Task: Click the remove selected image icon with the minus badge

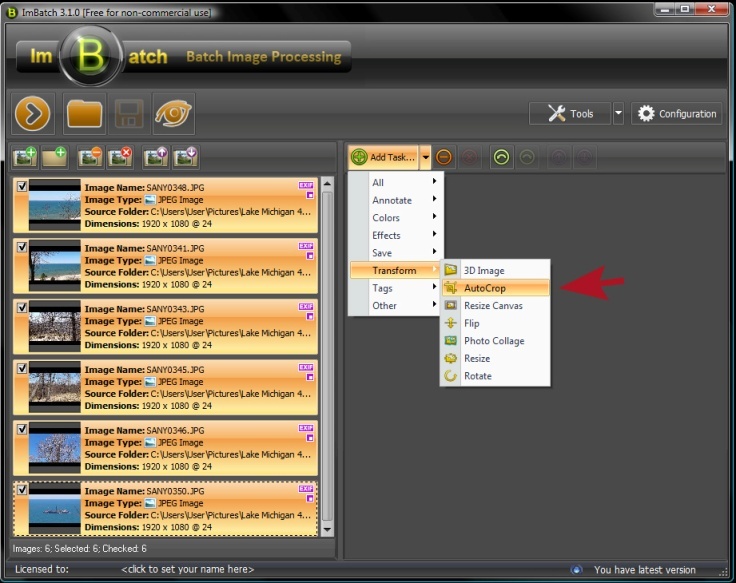Action: tap(90, 157)
